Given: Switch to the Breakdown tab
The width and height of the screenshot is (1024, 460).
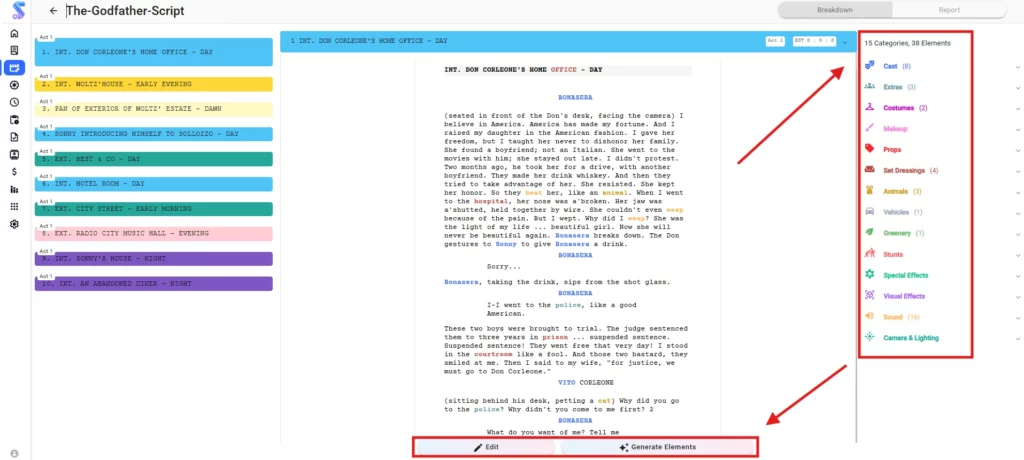Looking at the screenshot, I should (x=835, y=10).
